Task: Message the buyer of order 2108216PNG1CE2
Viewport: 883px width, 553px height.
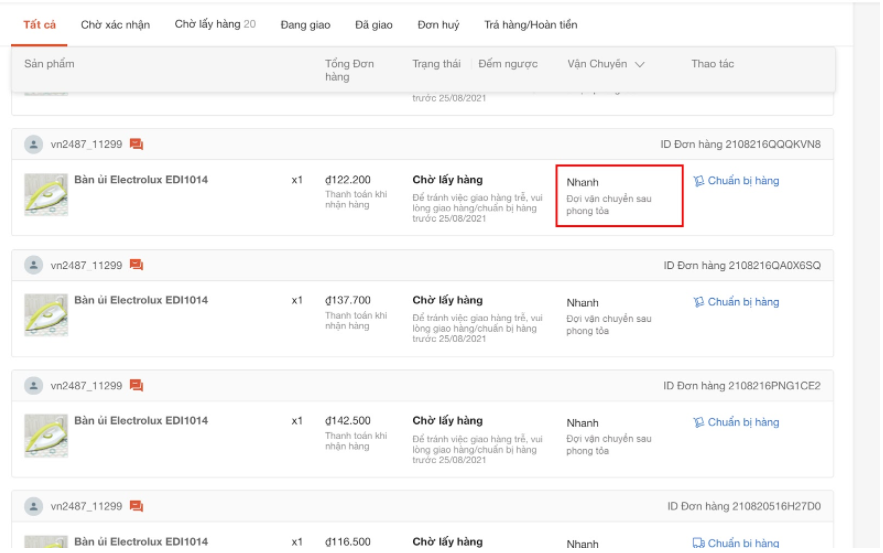Action: [x=136, y=386]
